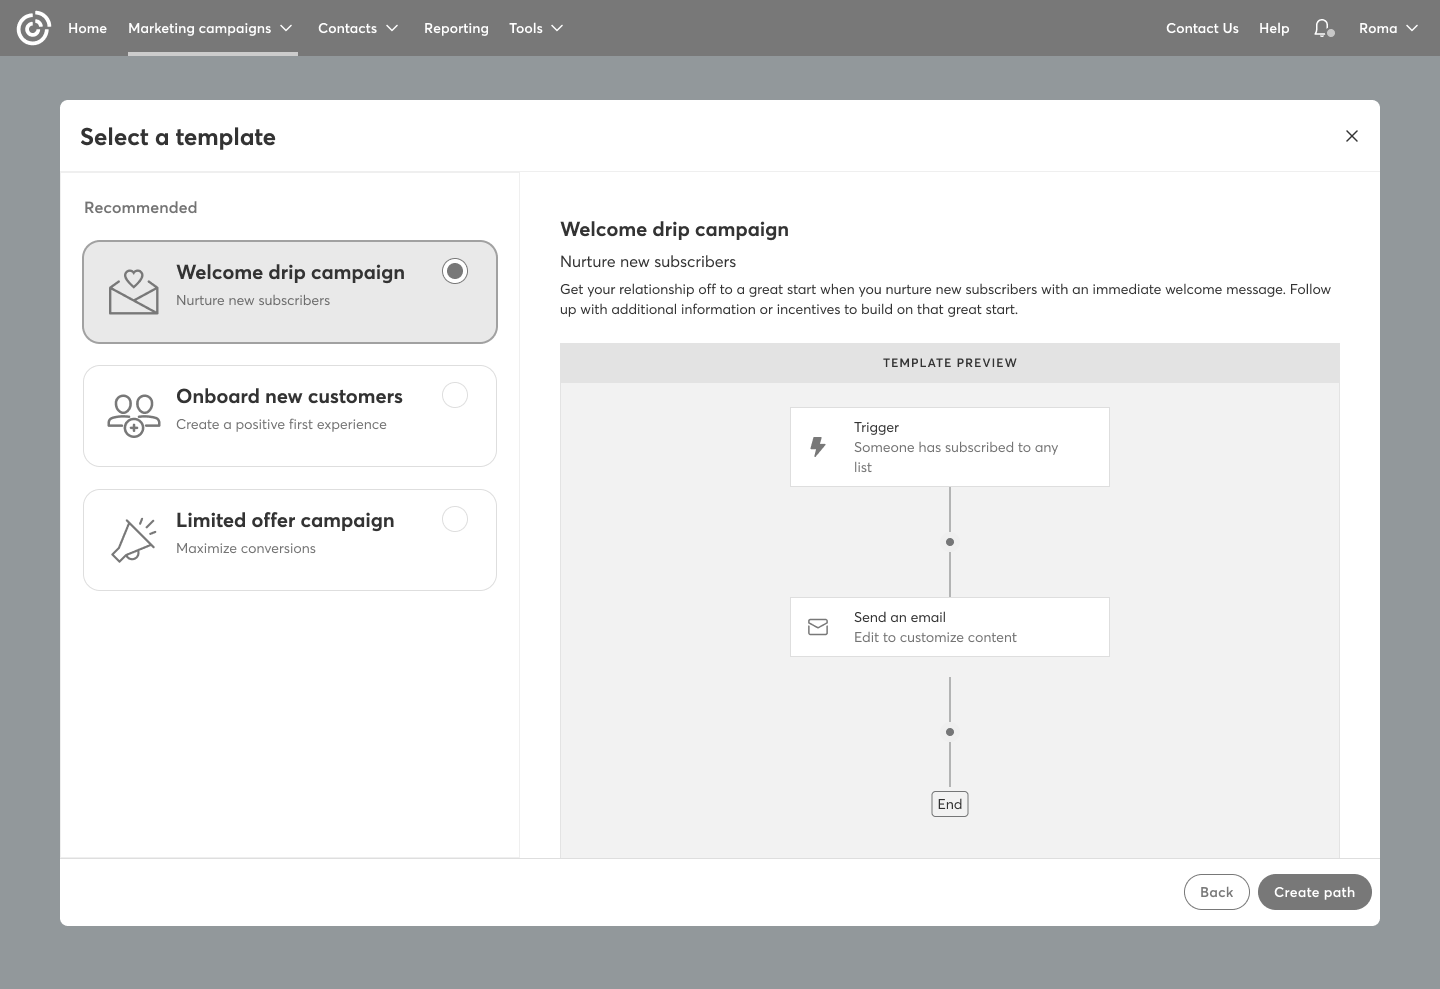The image size is (1440, 989).
Task: Click the heart envelope Welcome drip icon
Action: [134, 292]
